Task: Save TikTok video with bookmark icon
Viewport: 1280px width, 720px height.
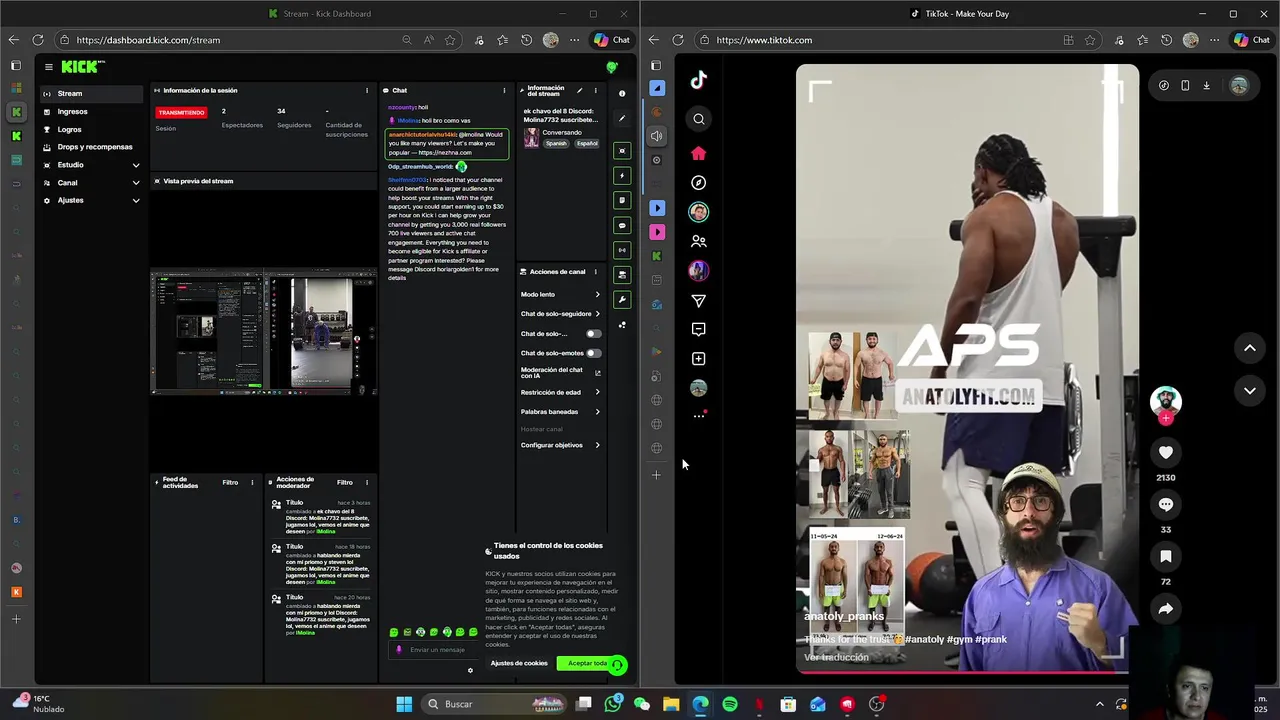Action: coord(1166,557)
